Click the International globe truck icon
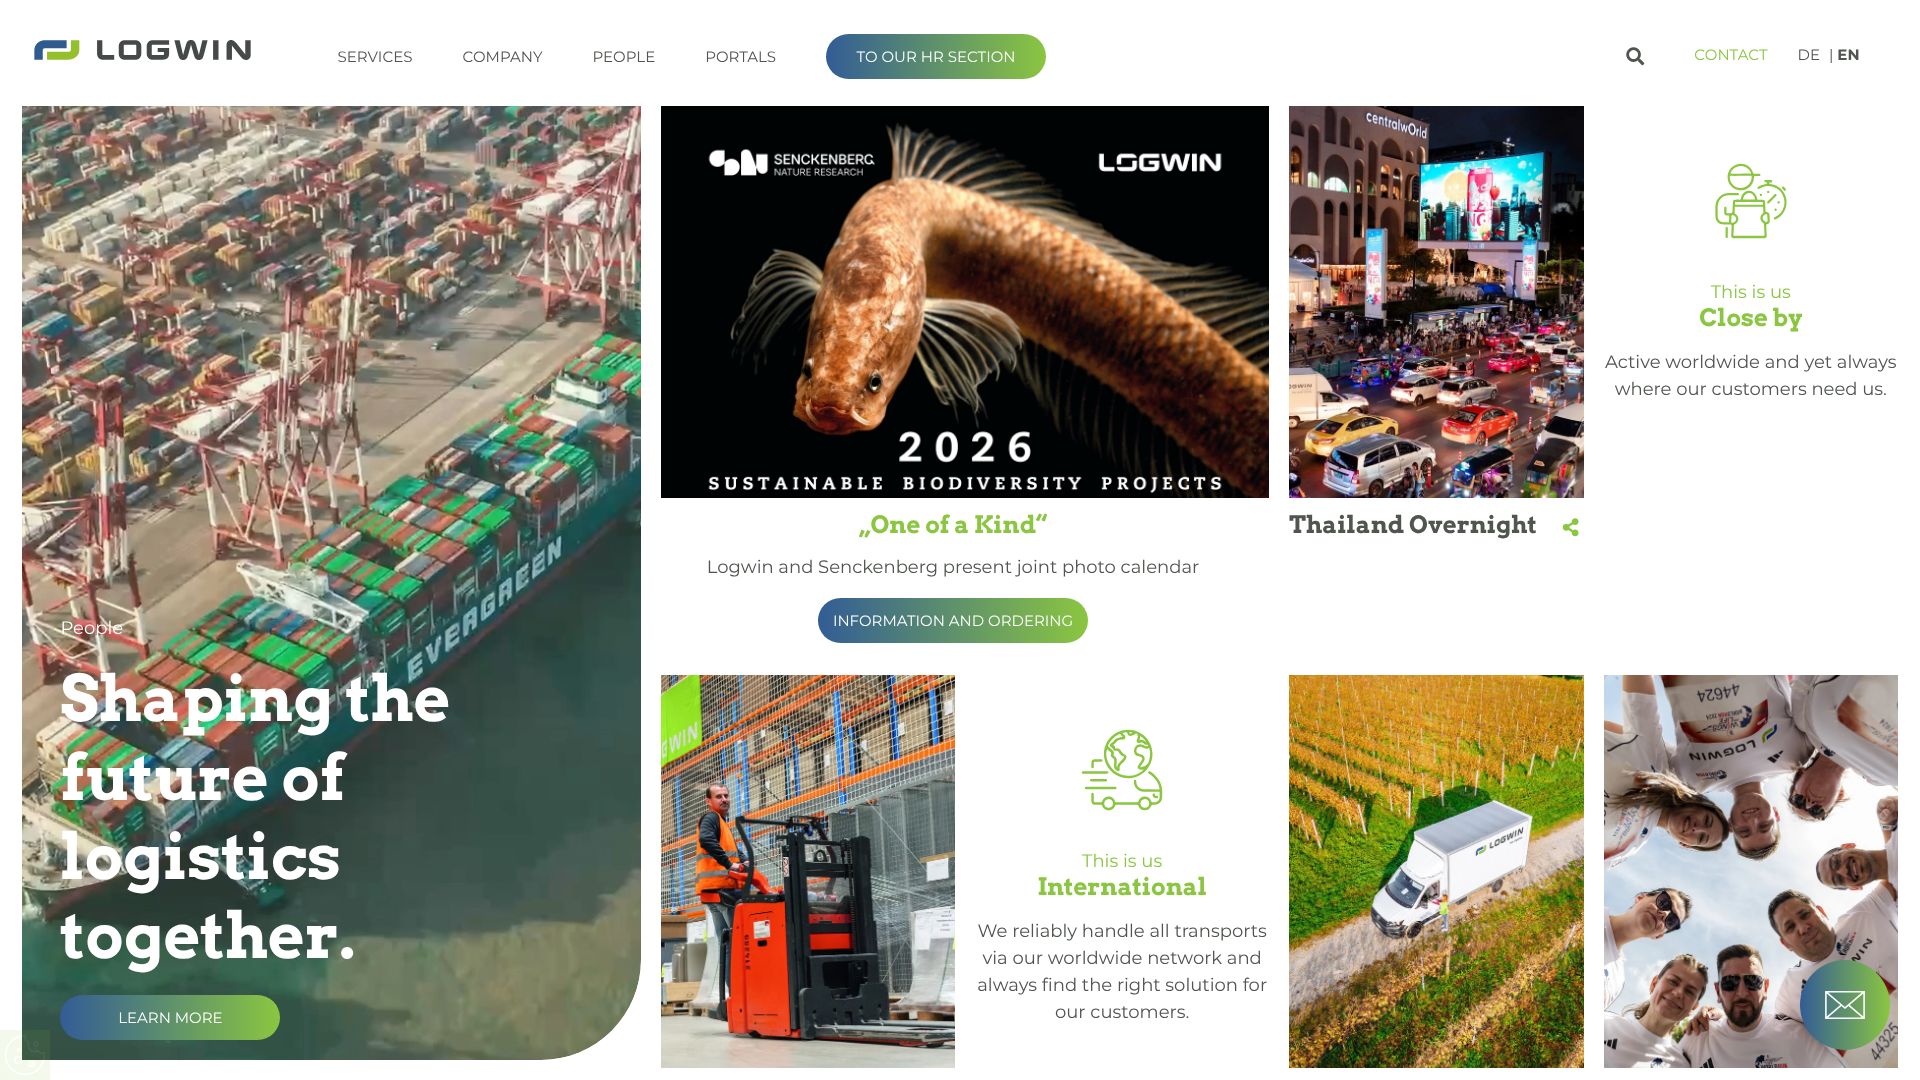Screen dimensions: 1920x1080 tap(1122, 769)
